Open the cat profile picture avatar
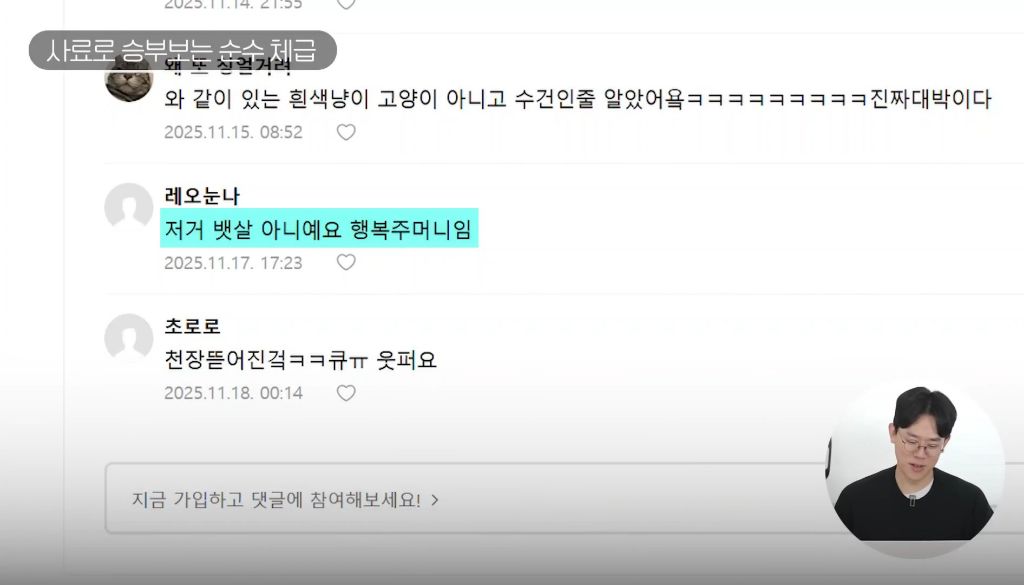The width and height of the screenshot is (1024, 585). pos(129,78)
